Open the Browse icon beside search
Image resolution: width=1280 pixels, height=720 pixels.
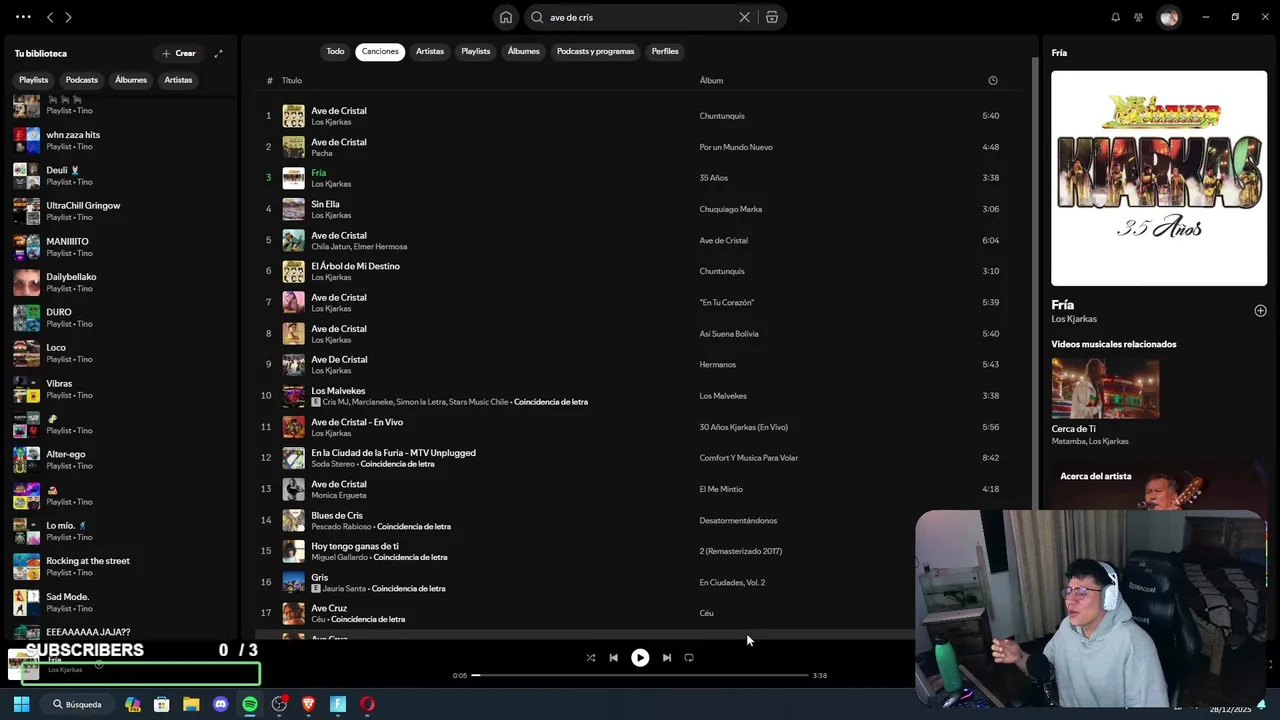[x=772, y=17]
